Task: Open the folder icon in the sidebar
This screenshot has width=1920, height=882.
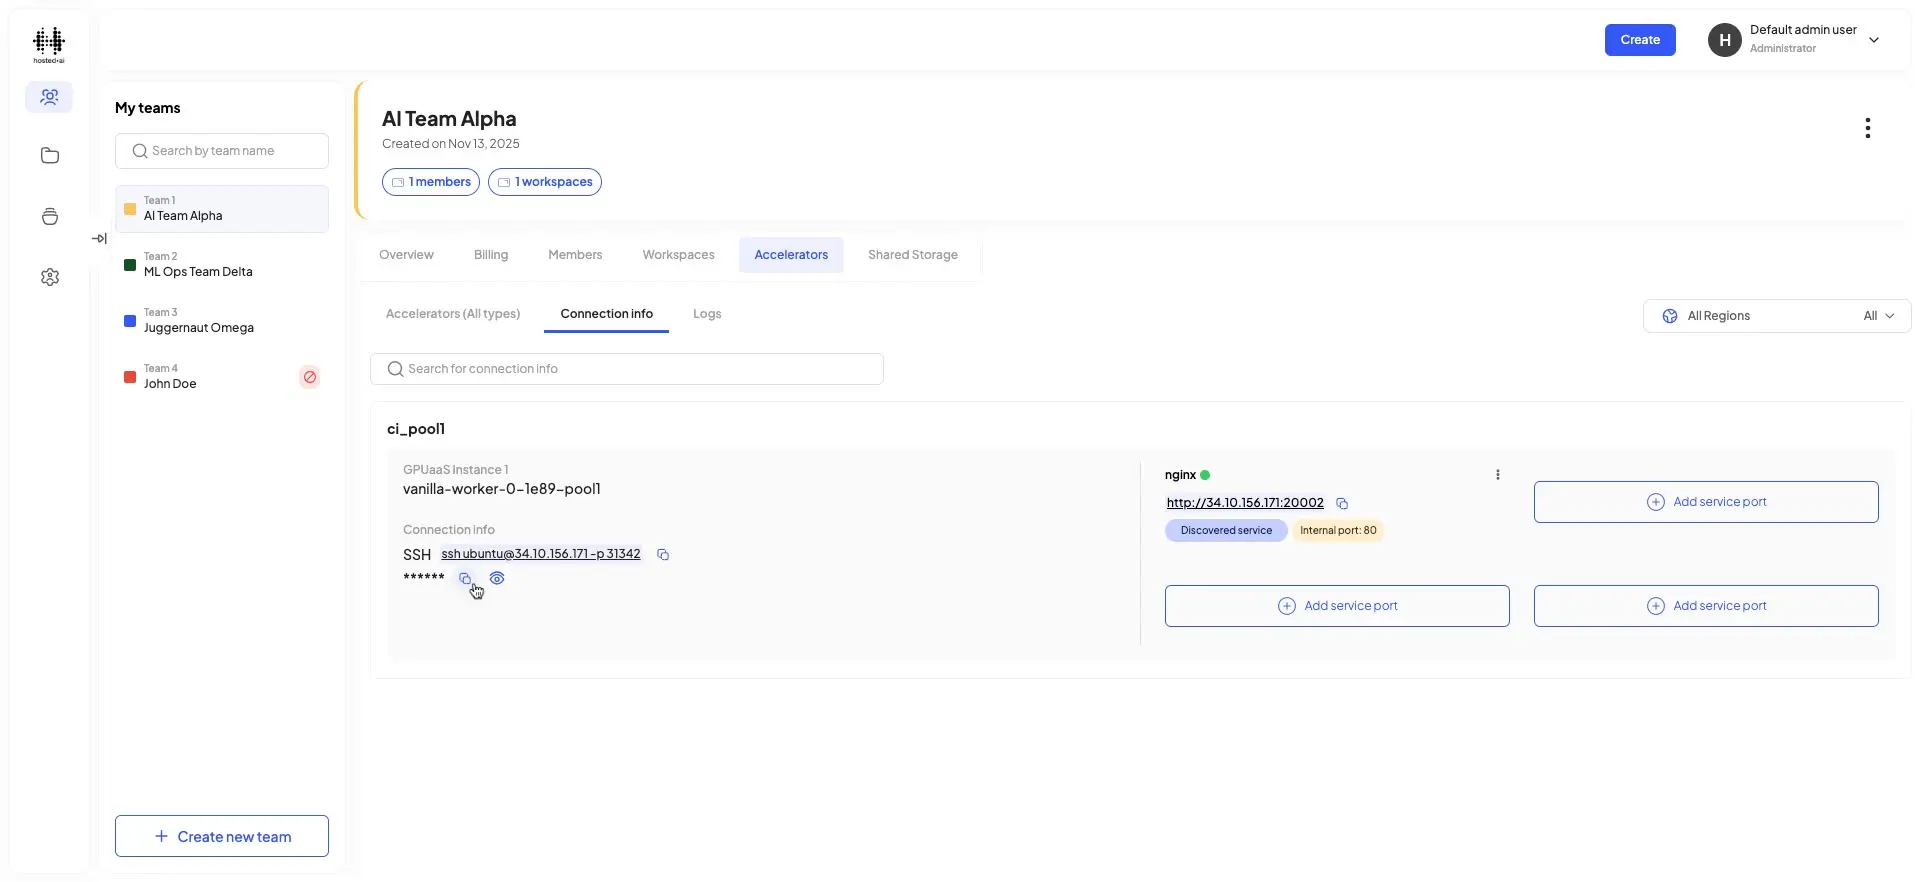Action: (50, 156)
